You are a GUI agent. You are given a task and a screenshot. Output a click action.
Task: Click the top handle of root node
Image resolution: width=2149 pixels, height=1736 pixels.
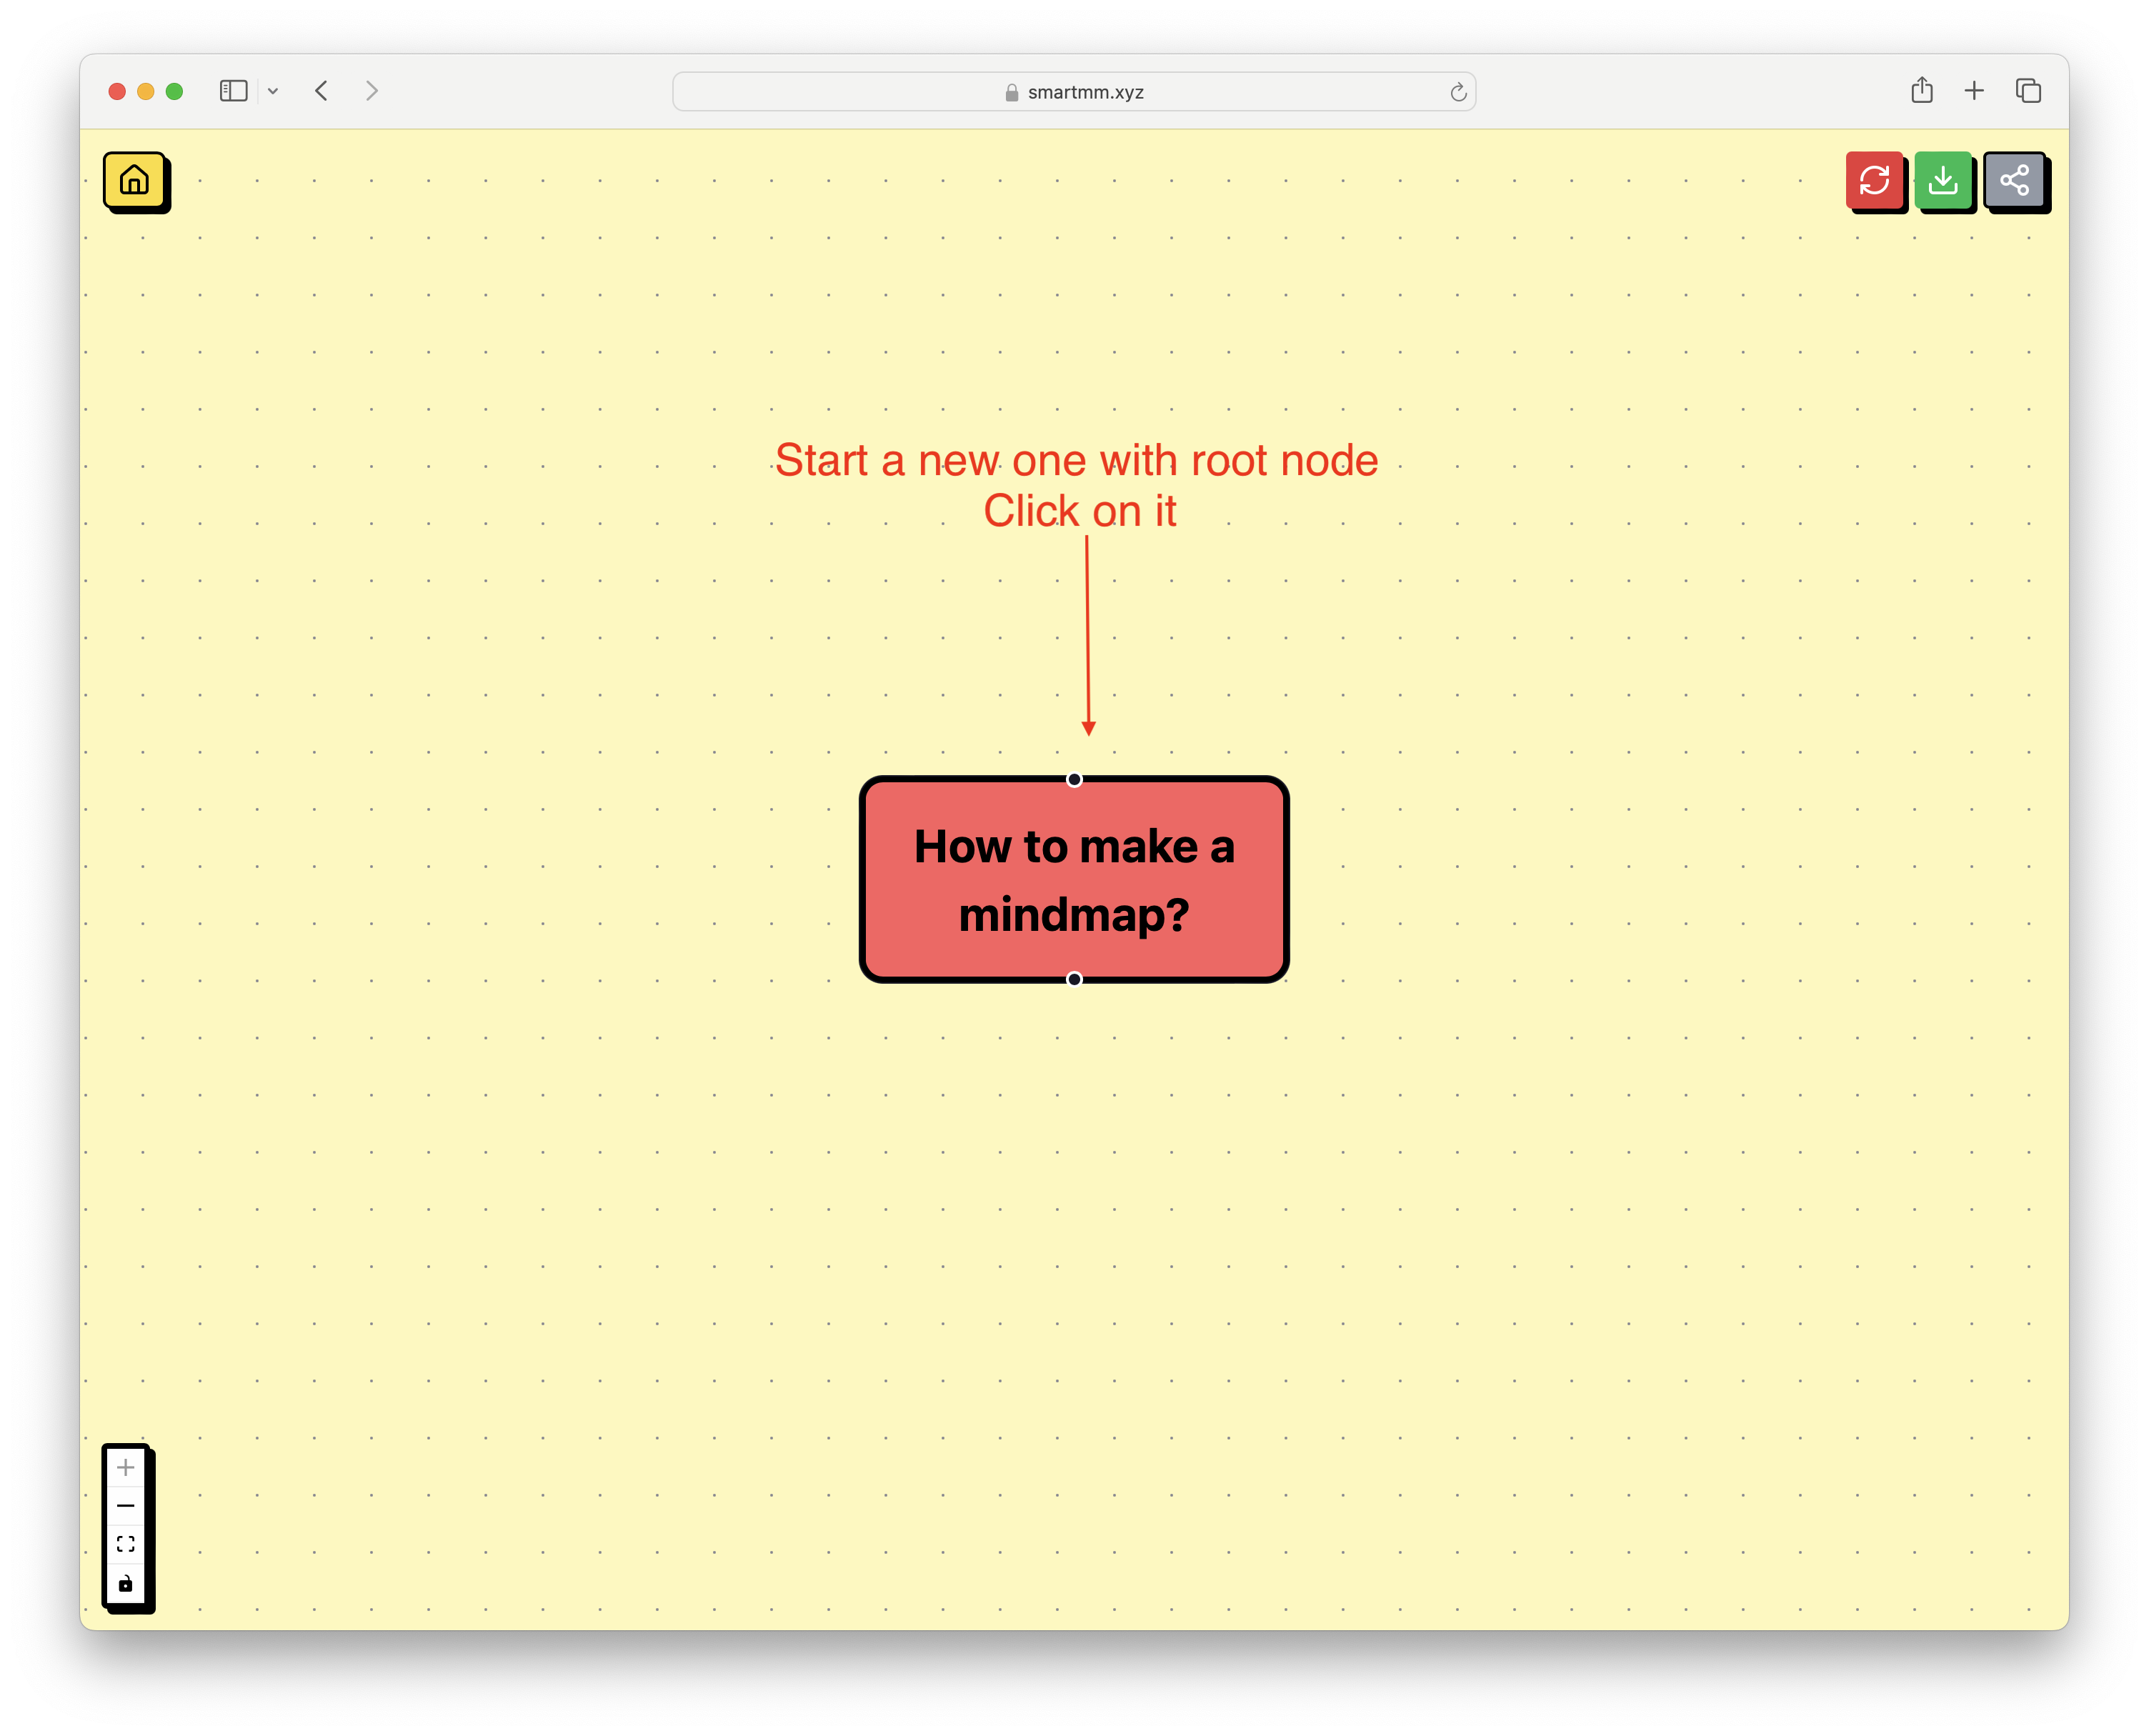1074,779
